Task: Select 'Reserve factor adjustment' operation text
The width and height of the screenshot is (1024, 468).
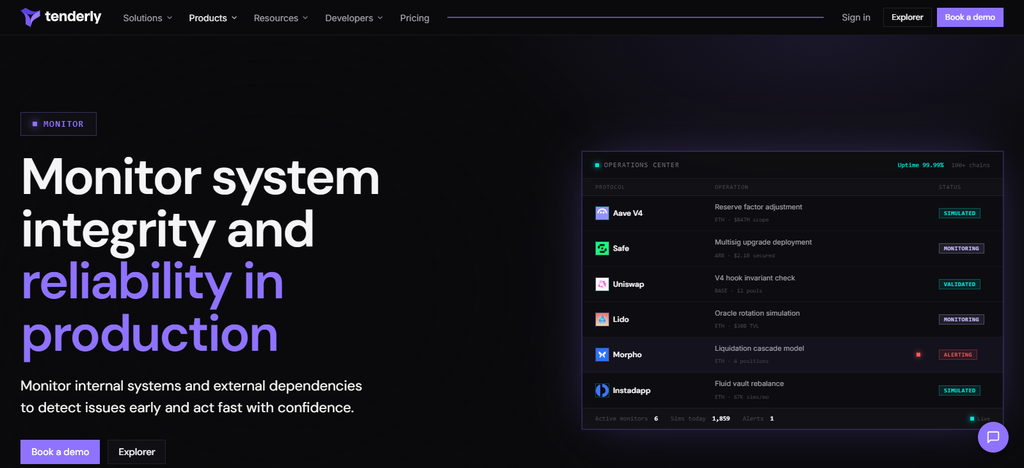Action: point(758,207)
